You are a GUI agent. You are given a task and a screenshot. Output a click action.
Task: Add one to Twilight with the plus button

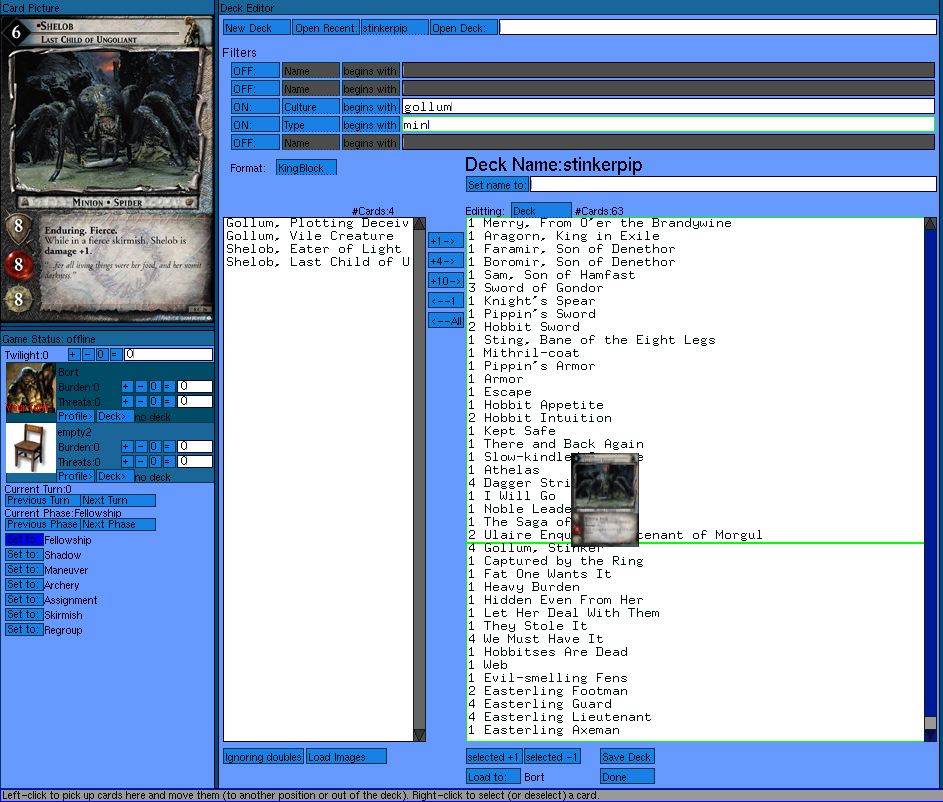[73, 355]
